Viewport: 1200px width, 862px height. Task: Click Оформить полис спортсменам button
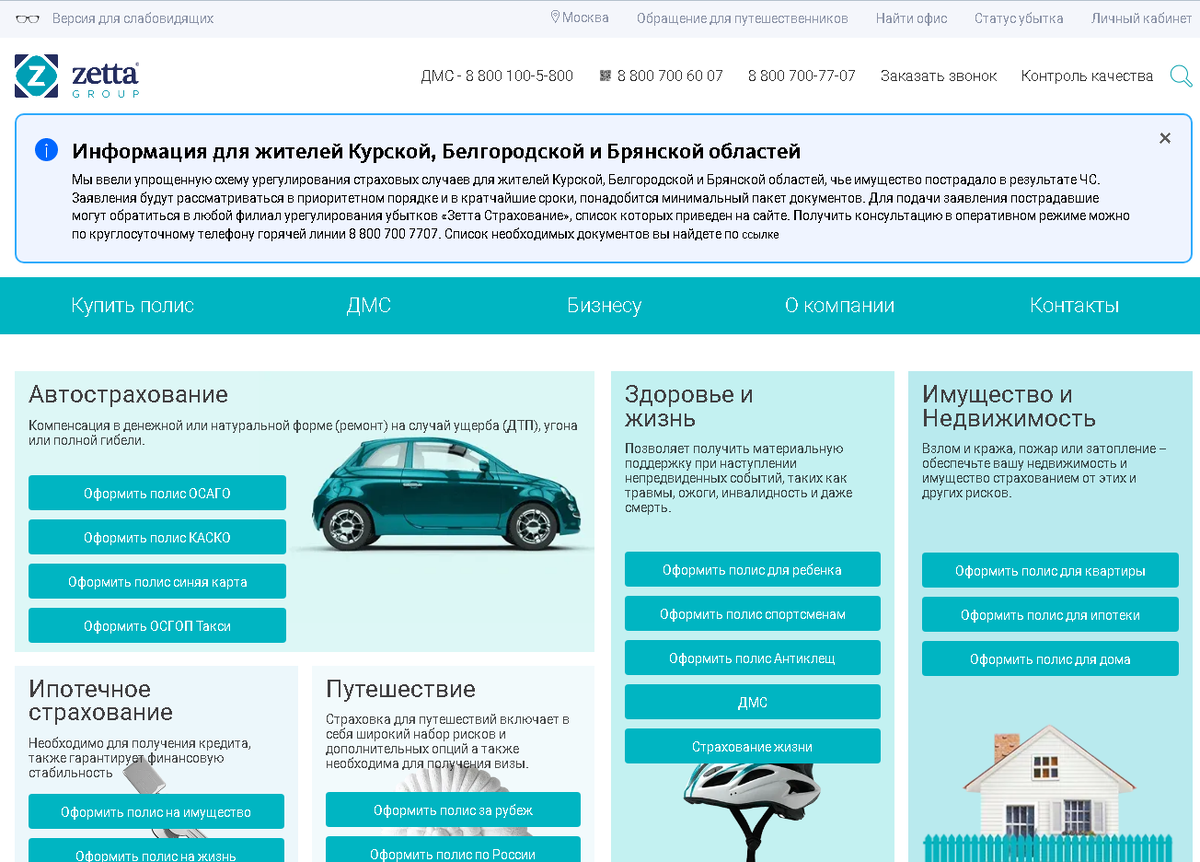[752, 613]
